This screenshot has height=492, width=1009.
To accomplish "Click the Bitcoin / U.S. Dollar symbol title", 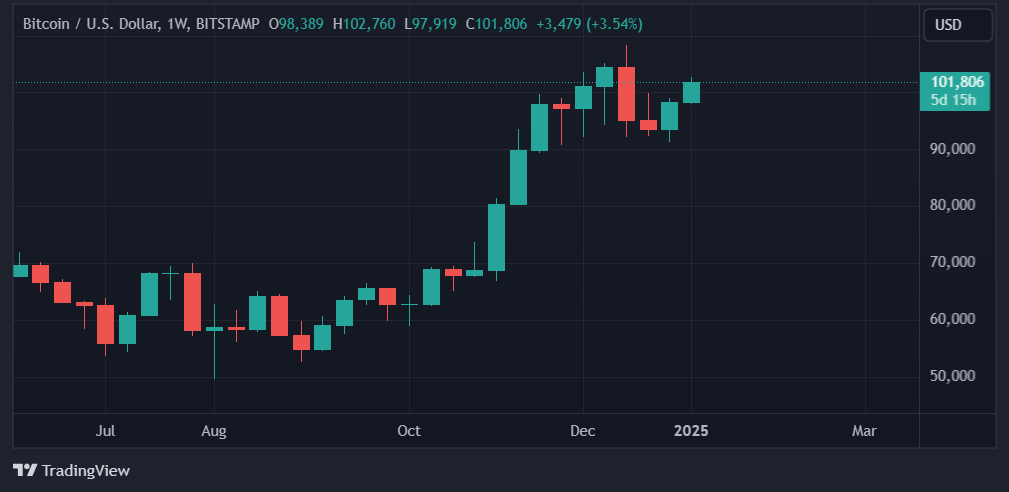I will [x=91, y=23].
